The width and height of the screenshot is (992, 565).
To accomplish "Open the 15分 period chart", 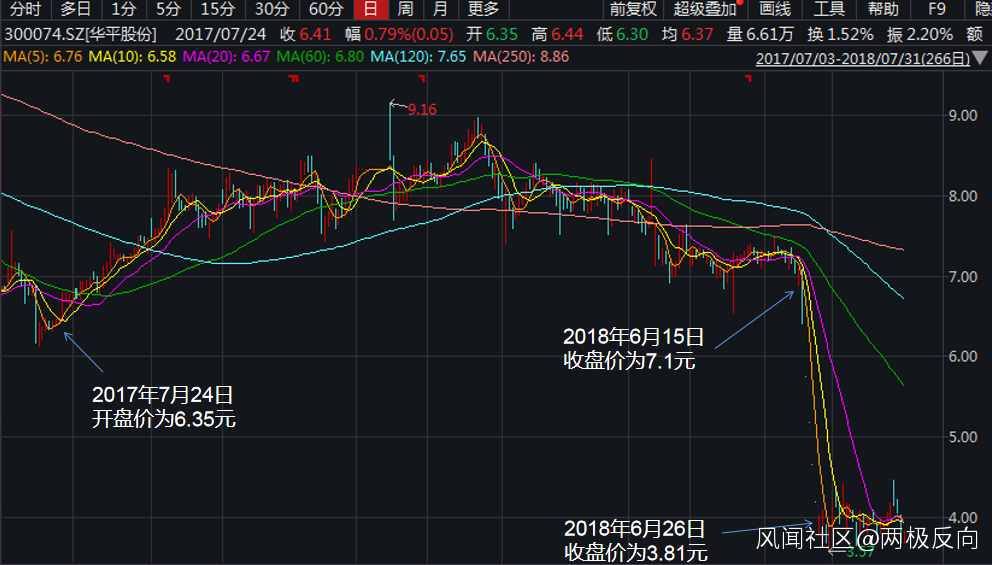I will pyautogui.click(x=217, y=10).
